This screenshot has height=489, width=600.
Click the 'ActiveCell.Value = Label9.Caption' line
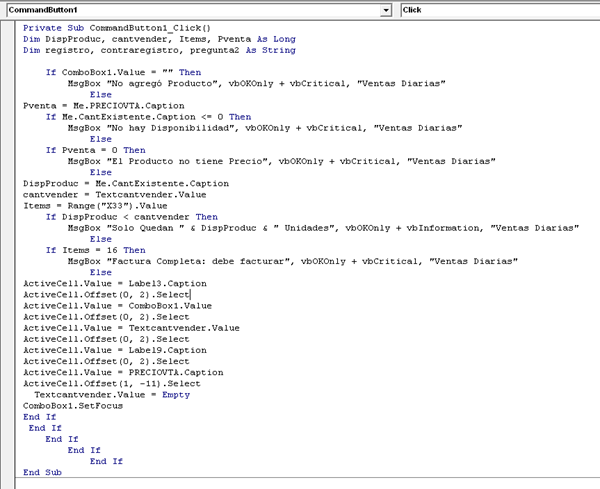[x=115, y=350]
